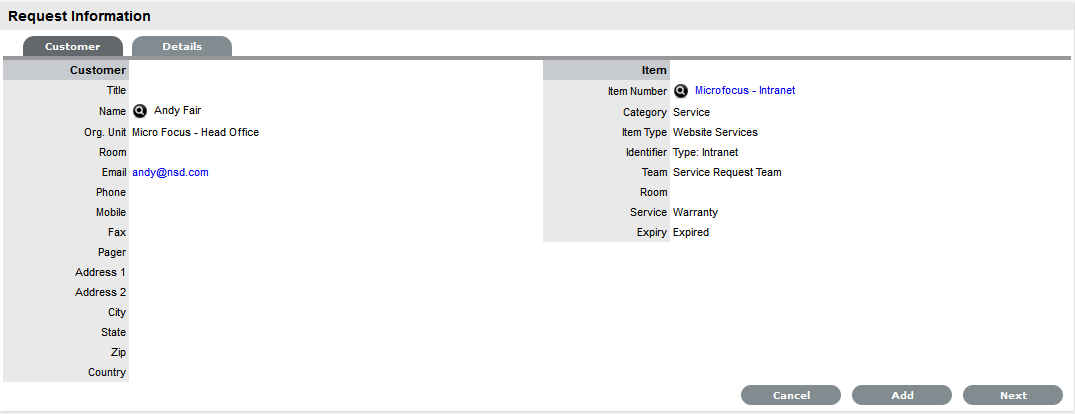Click the search icon beside Item Number

point(681,91)
